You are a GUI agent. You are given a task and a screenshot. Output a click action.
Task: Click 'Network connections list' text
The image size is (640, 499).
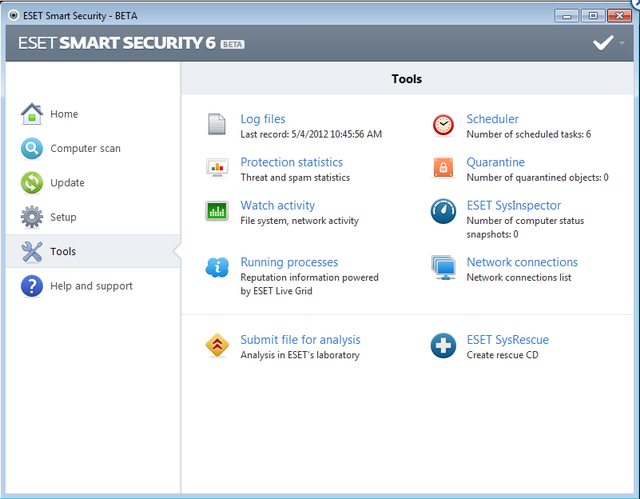(519, 277)
